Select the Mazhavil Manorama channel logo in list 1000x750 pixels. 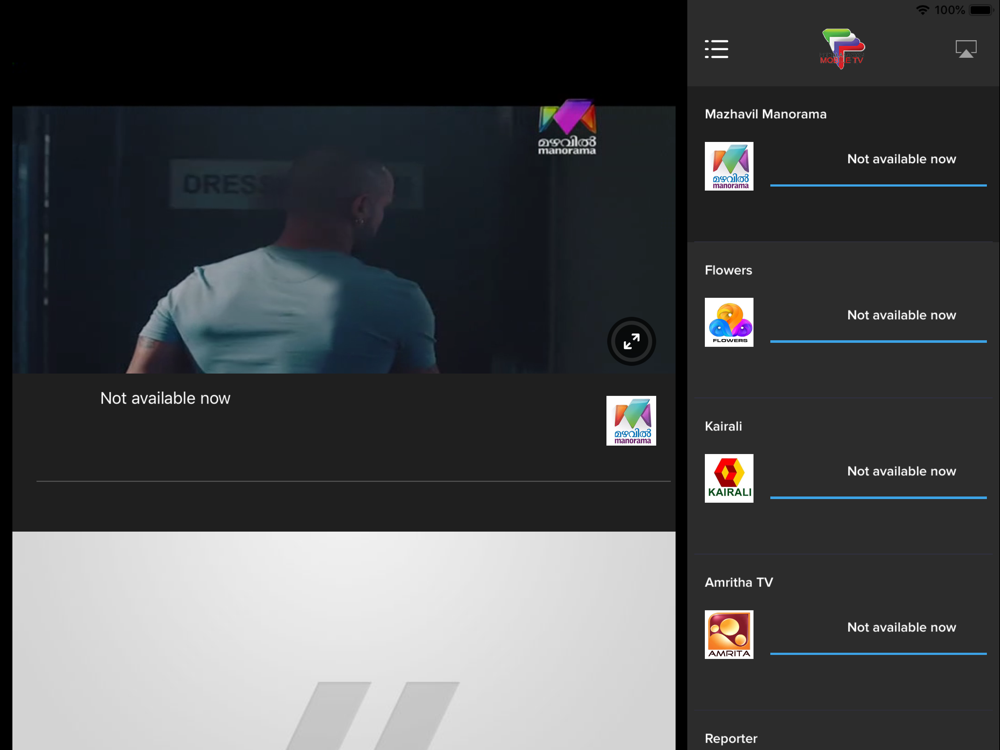click(x=729, y=166)
